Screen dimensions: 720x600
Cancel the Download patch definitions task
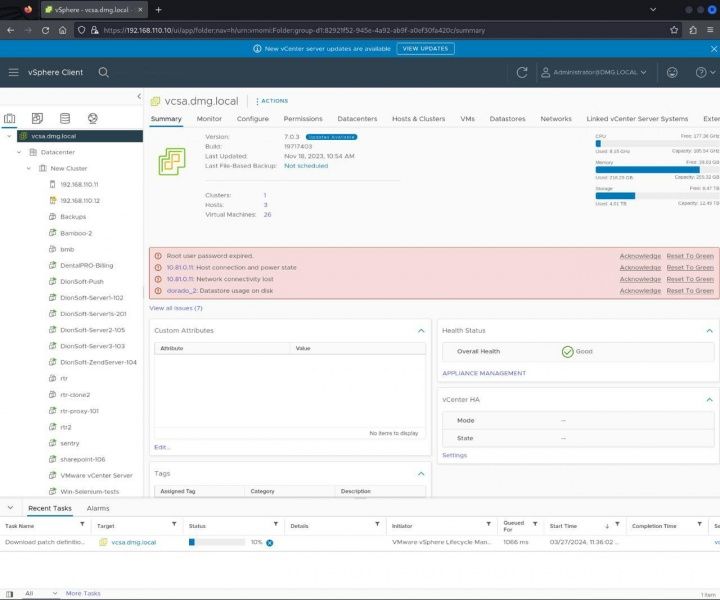(x=270, y=542)
